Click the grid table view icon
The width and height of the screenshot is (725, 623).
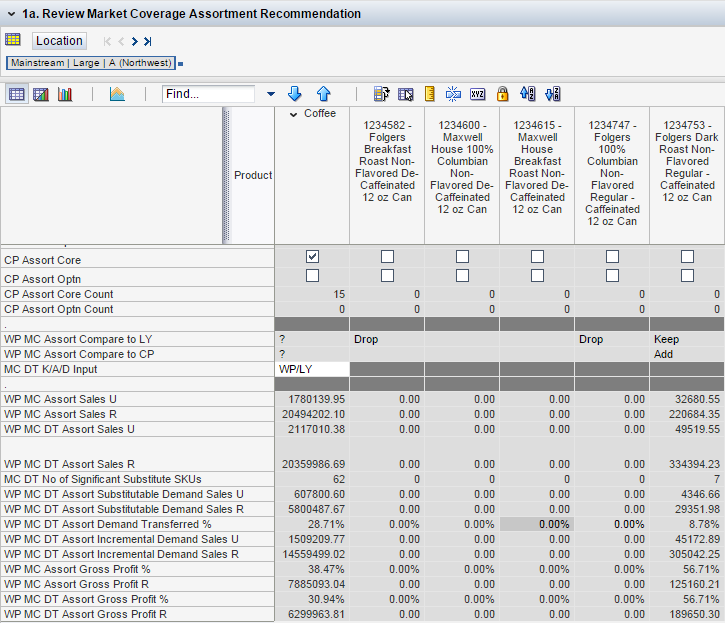pos(17,94)
